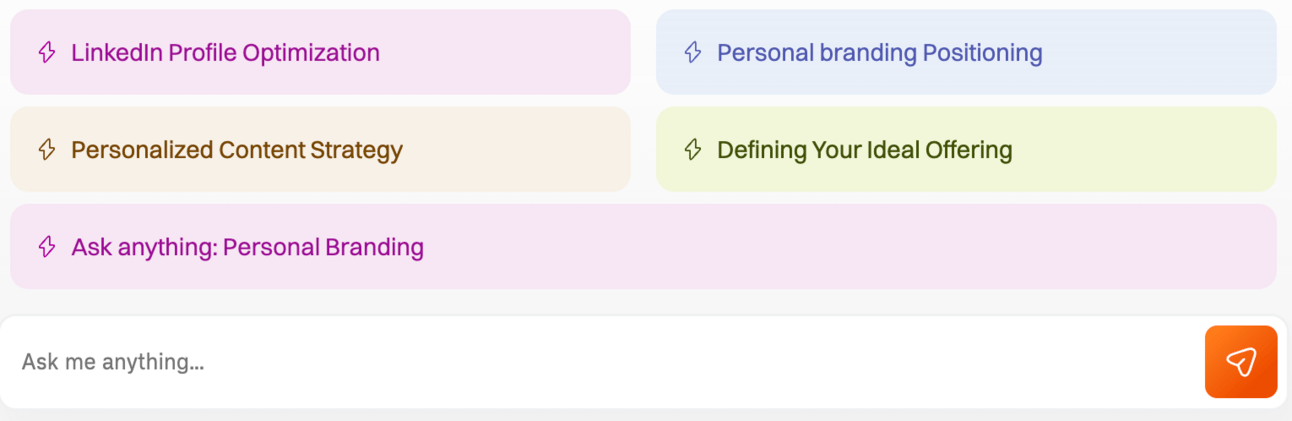
Task: Click the lightning icon beside Ask anything: Personal Branding
Action: tap(47, 247)
